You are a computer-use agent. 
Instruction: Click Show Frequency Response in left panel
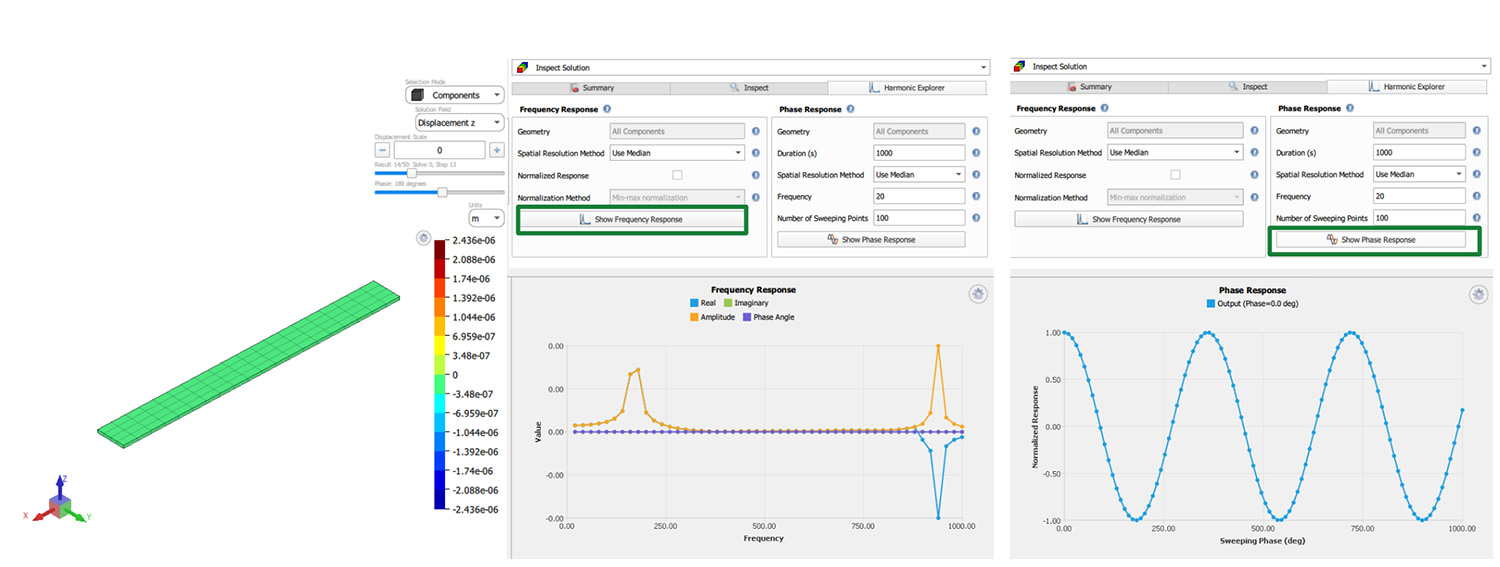(x=631, y=219)
